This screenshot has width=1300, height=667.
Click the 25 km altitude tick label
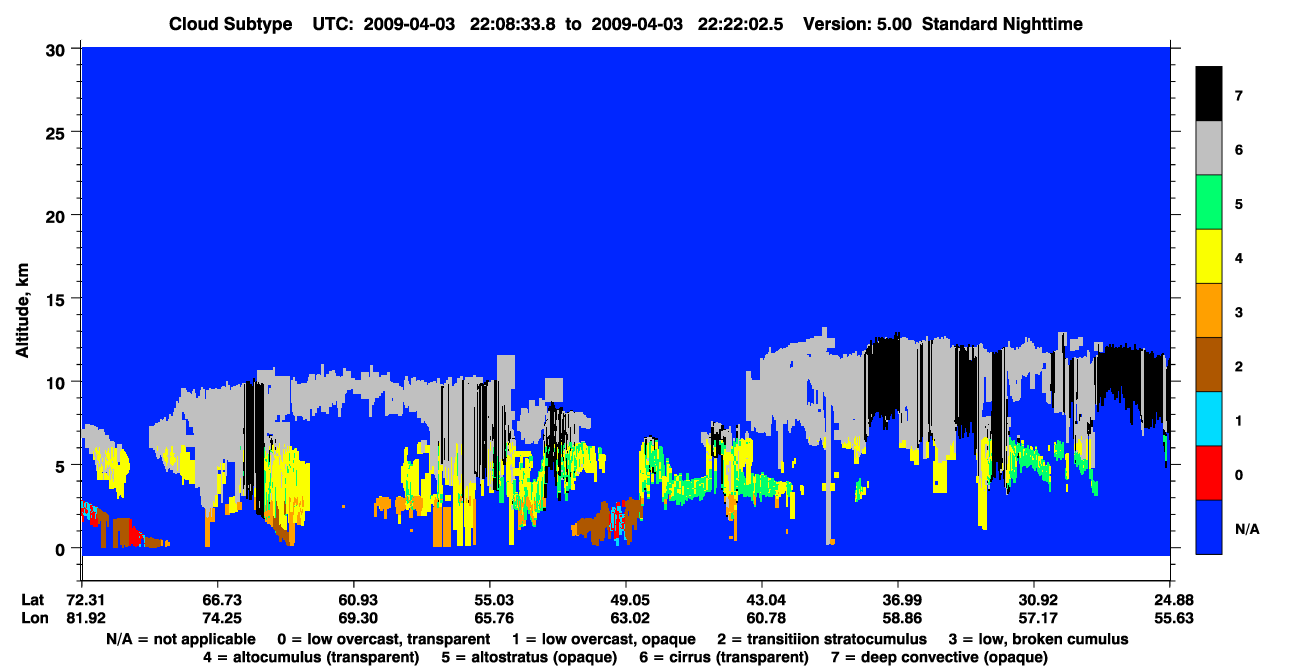[58, 132]
